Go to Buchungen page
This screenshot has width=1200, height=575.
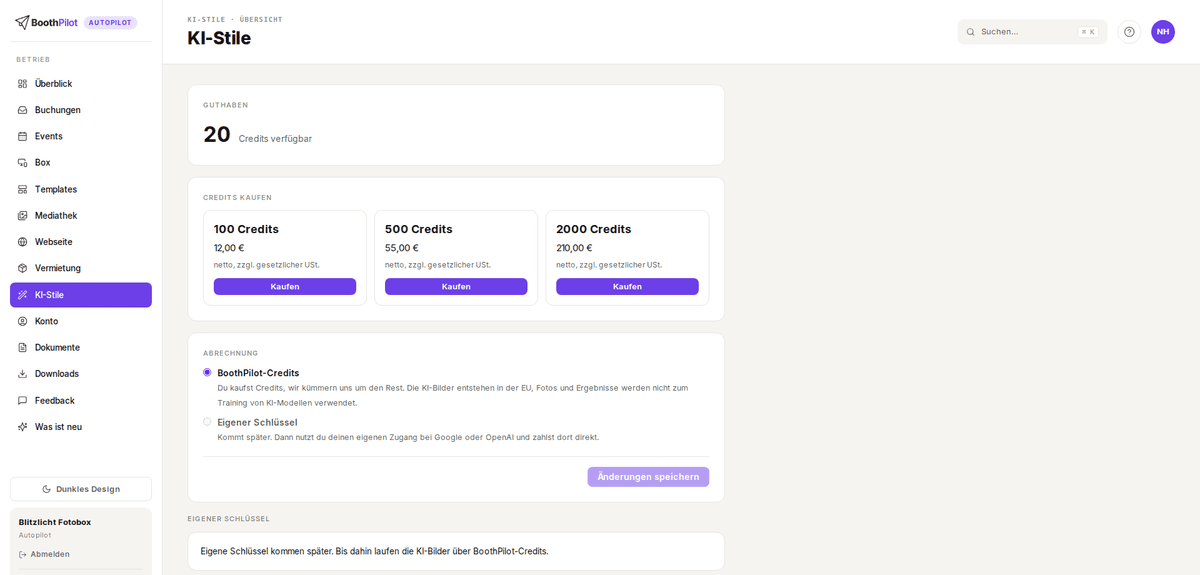click(x=81, y=110)
